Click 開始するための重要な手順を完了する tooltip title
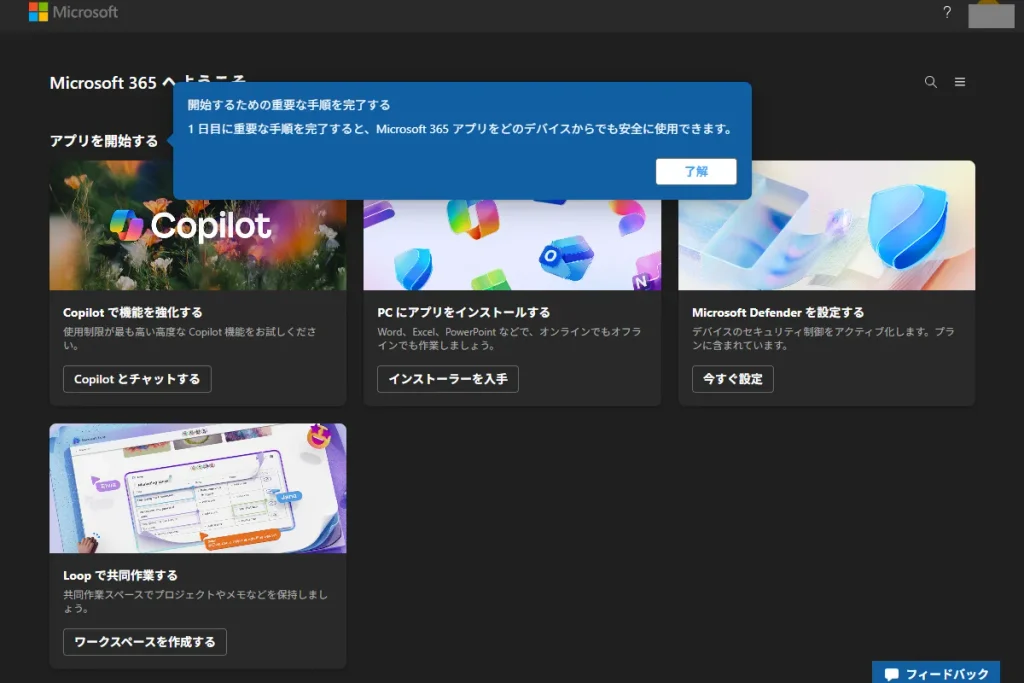1024x683 pixels. tap(289, 104)
